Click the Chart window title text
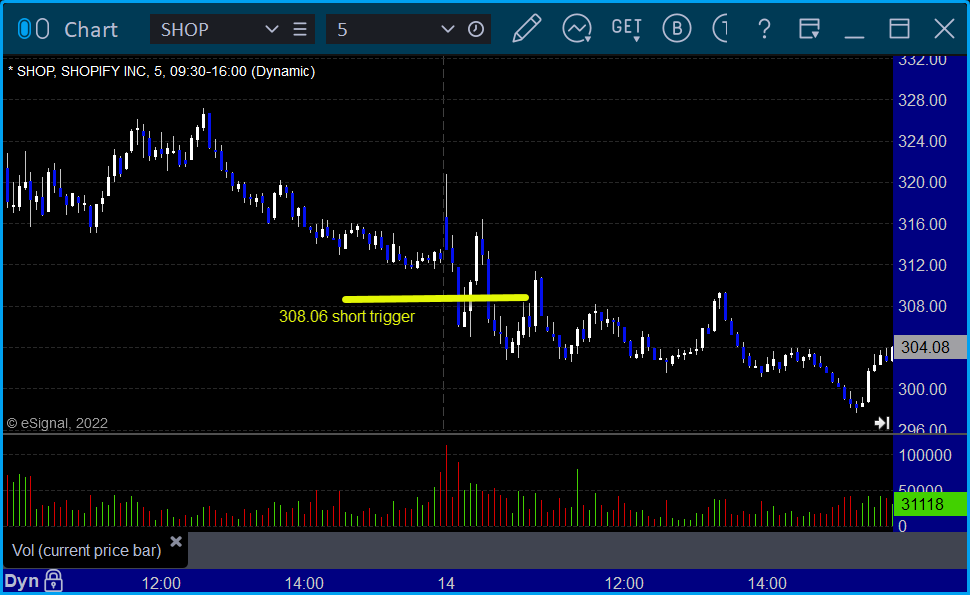This screenshot has width=970, height=595. (x=91, y=30)
